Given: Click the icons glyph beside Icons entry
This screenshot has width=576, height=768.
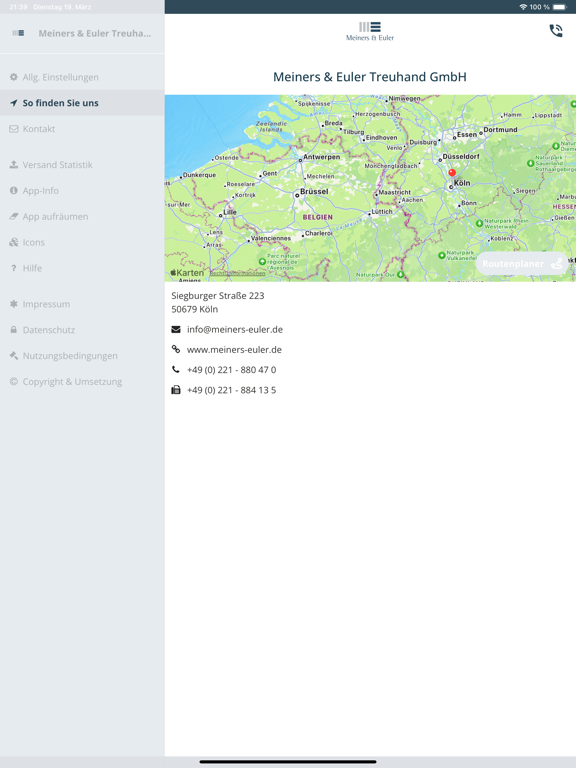Looking at the screenshot, I should click(x=14, y=242).
